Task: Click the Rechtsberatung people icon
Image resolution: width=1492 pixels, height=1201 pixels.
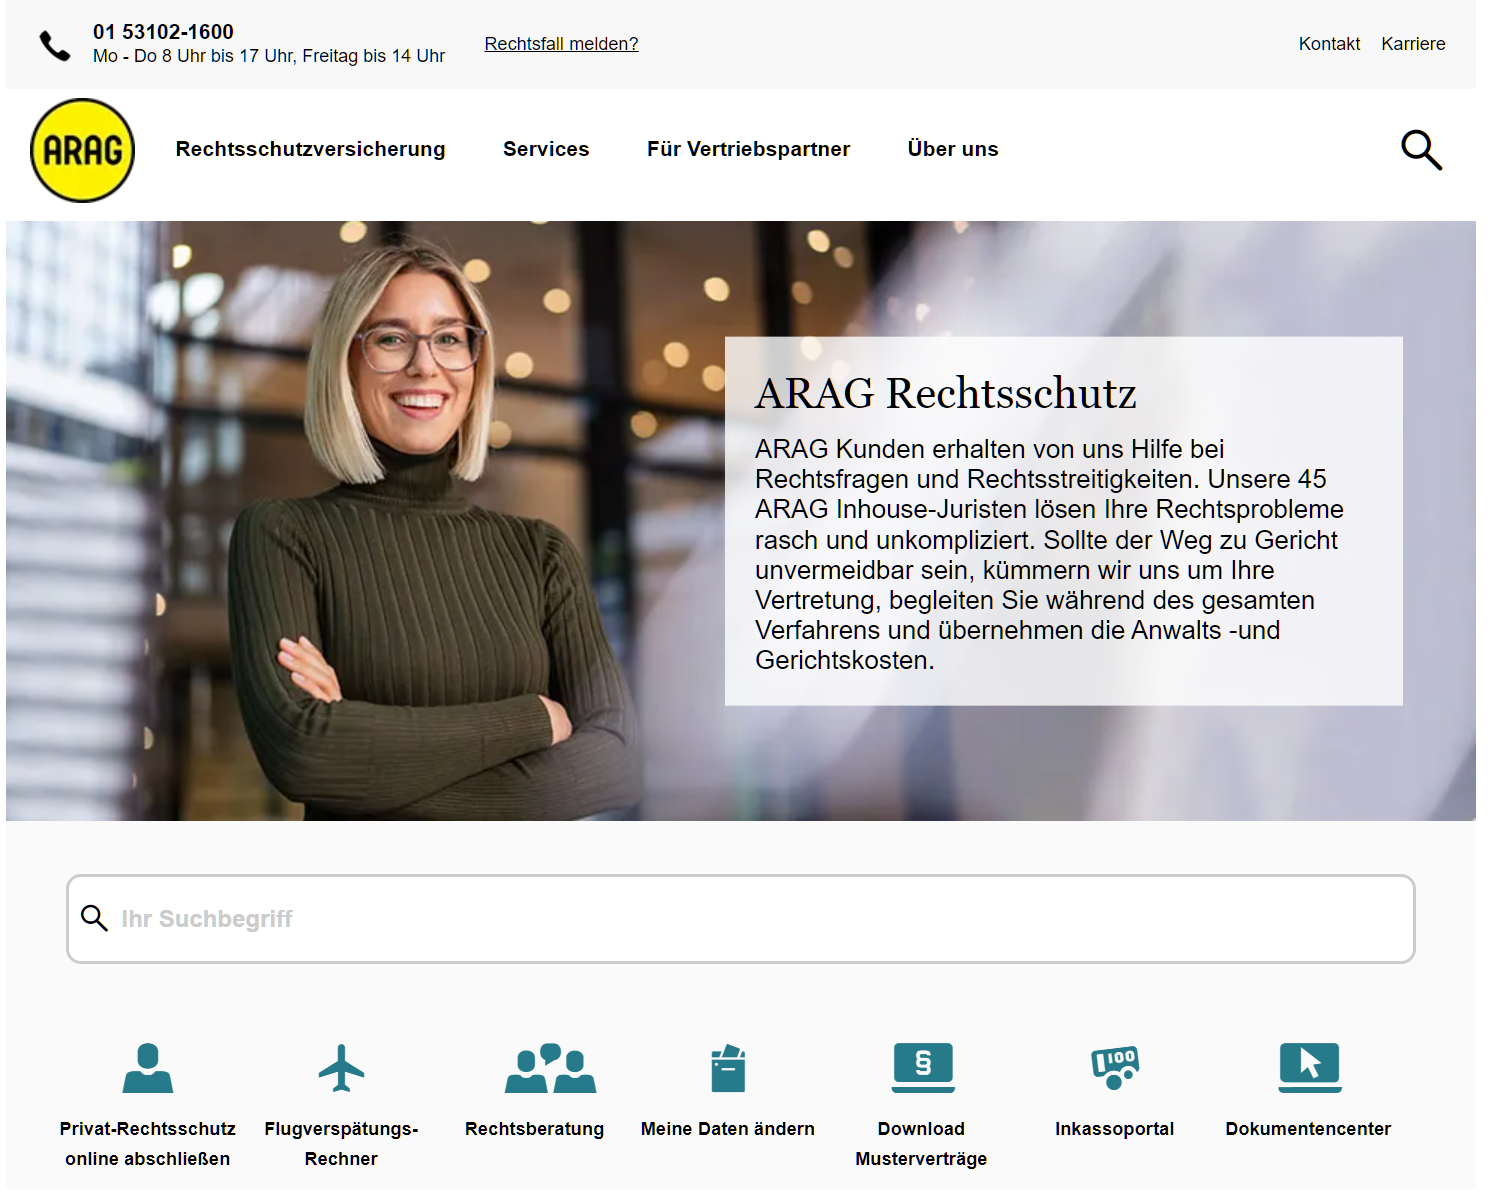Action: (550, 1068)
